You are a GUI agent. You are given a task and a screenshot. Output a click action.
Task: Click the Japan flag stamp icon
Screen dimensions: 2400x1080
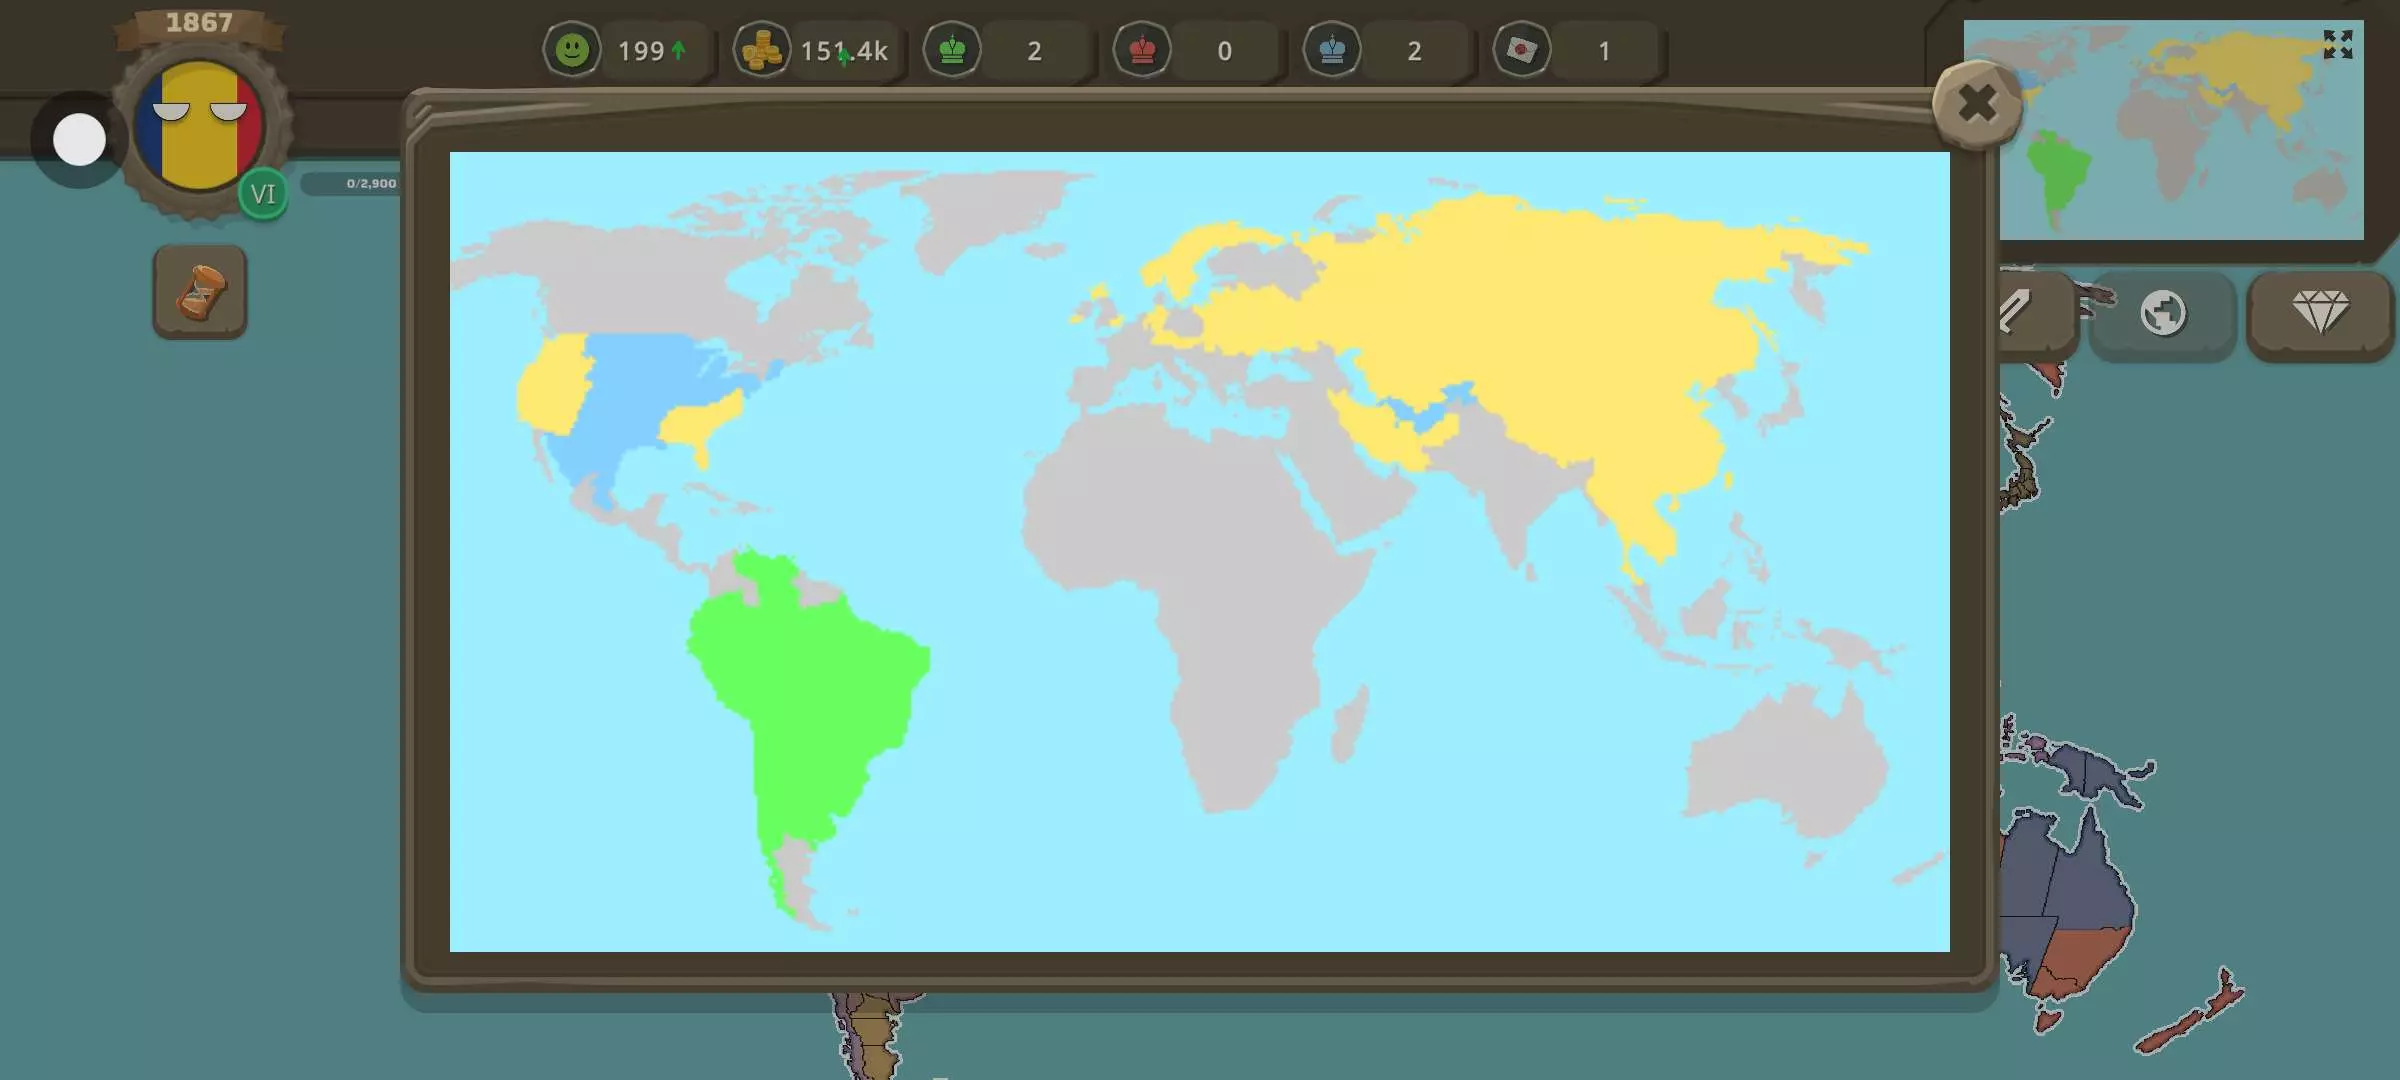point(1521,50)
